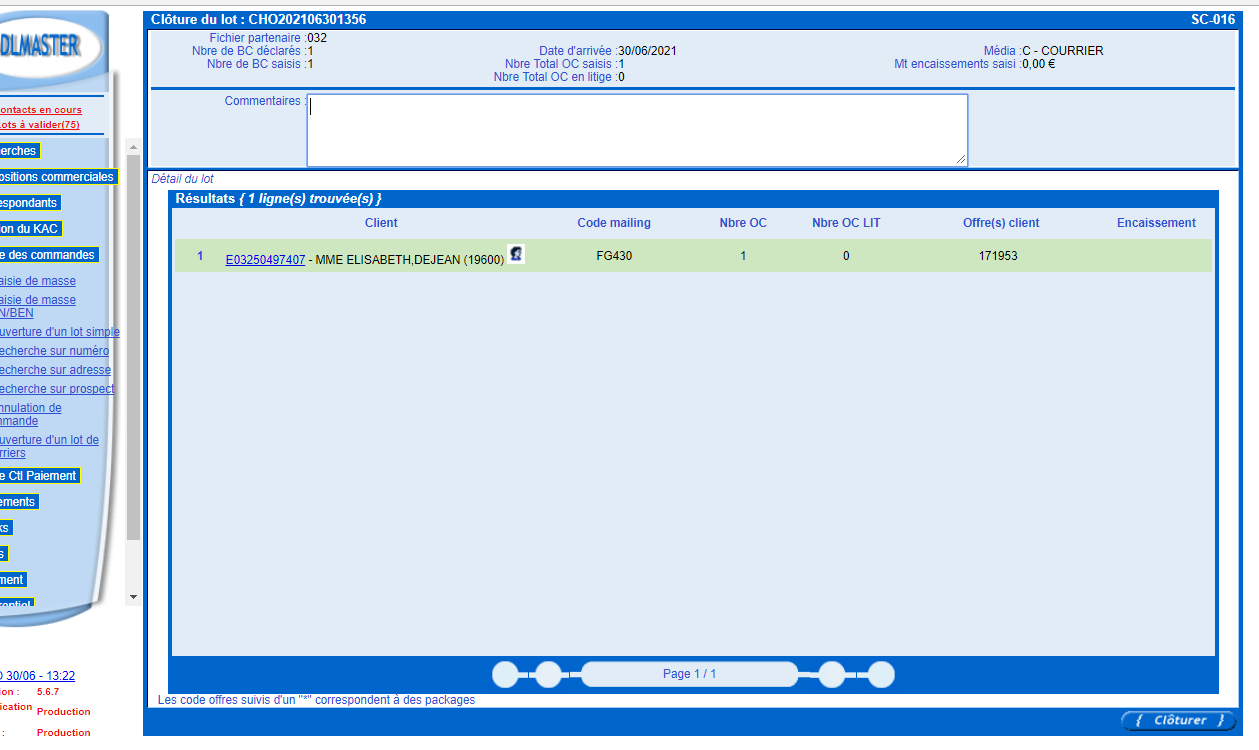Image resolution: width=1259 pixels, height=750 pixels.
Task: Go to next page pagination circle
Action: tap(831, 675)
